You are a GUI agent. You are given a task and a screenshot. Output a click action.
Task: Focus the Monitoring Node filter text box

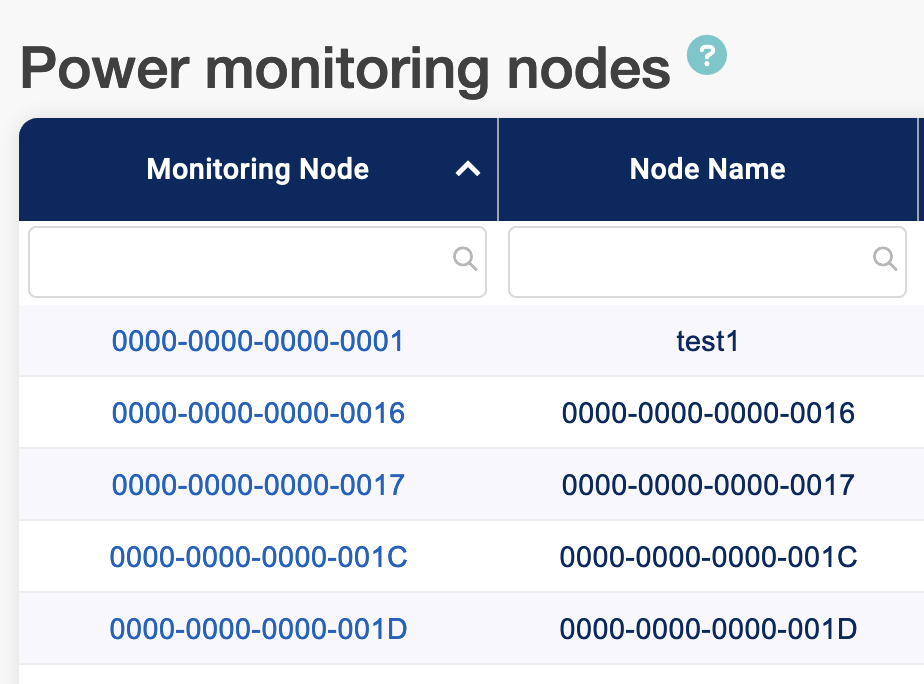[240, 262]
